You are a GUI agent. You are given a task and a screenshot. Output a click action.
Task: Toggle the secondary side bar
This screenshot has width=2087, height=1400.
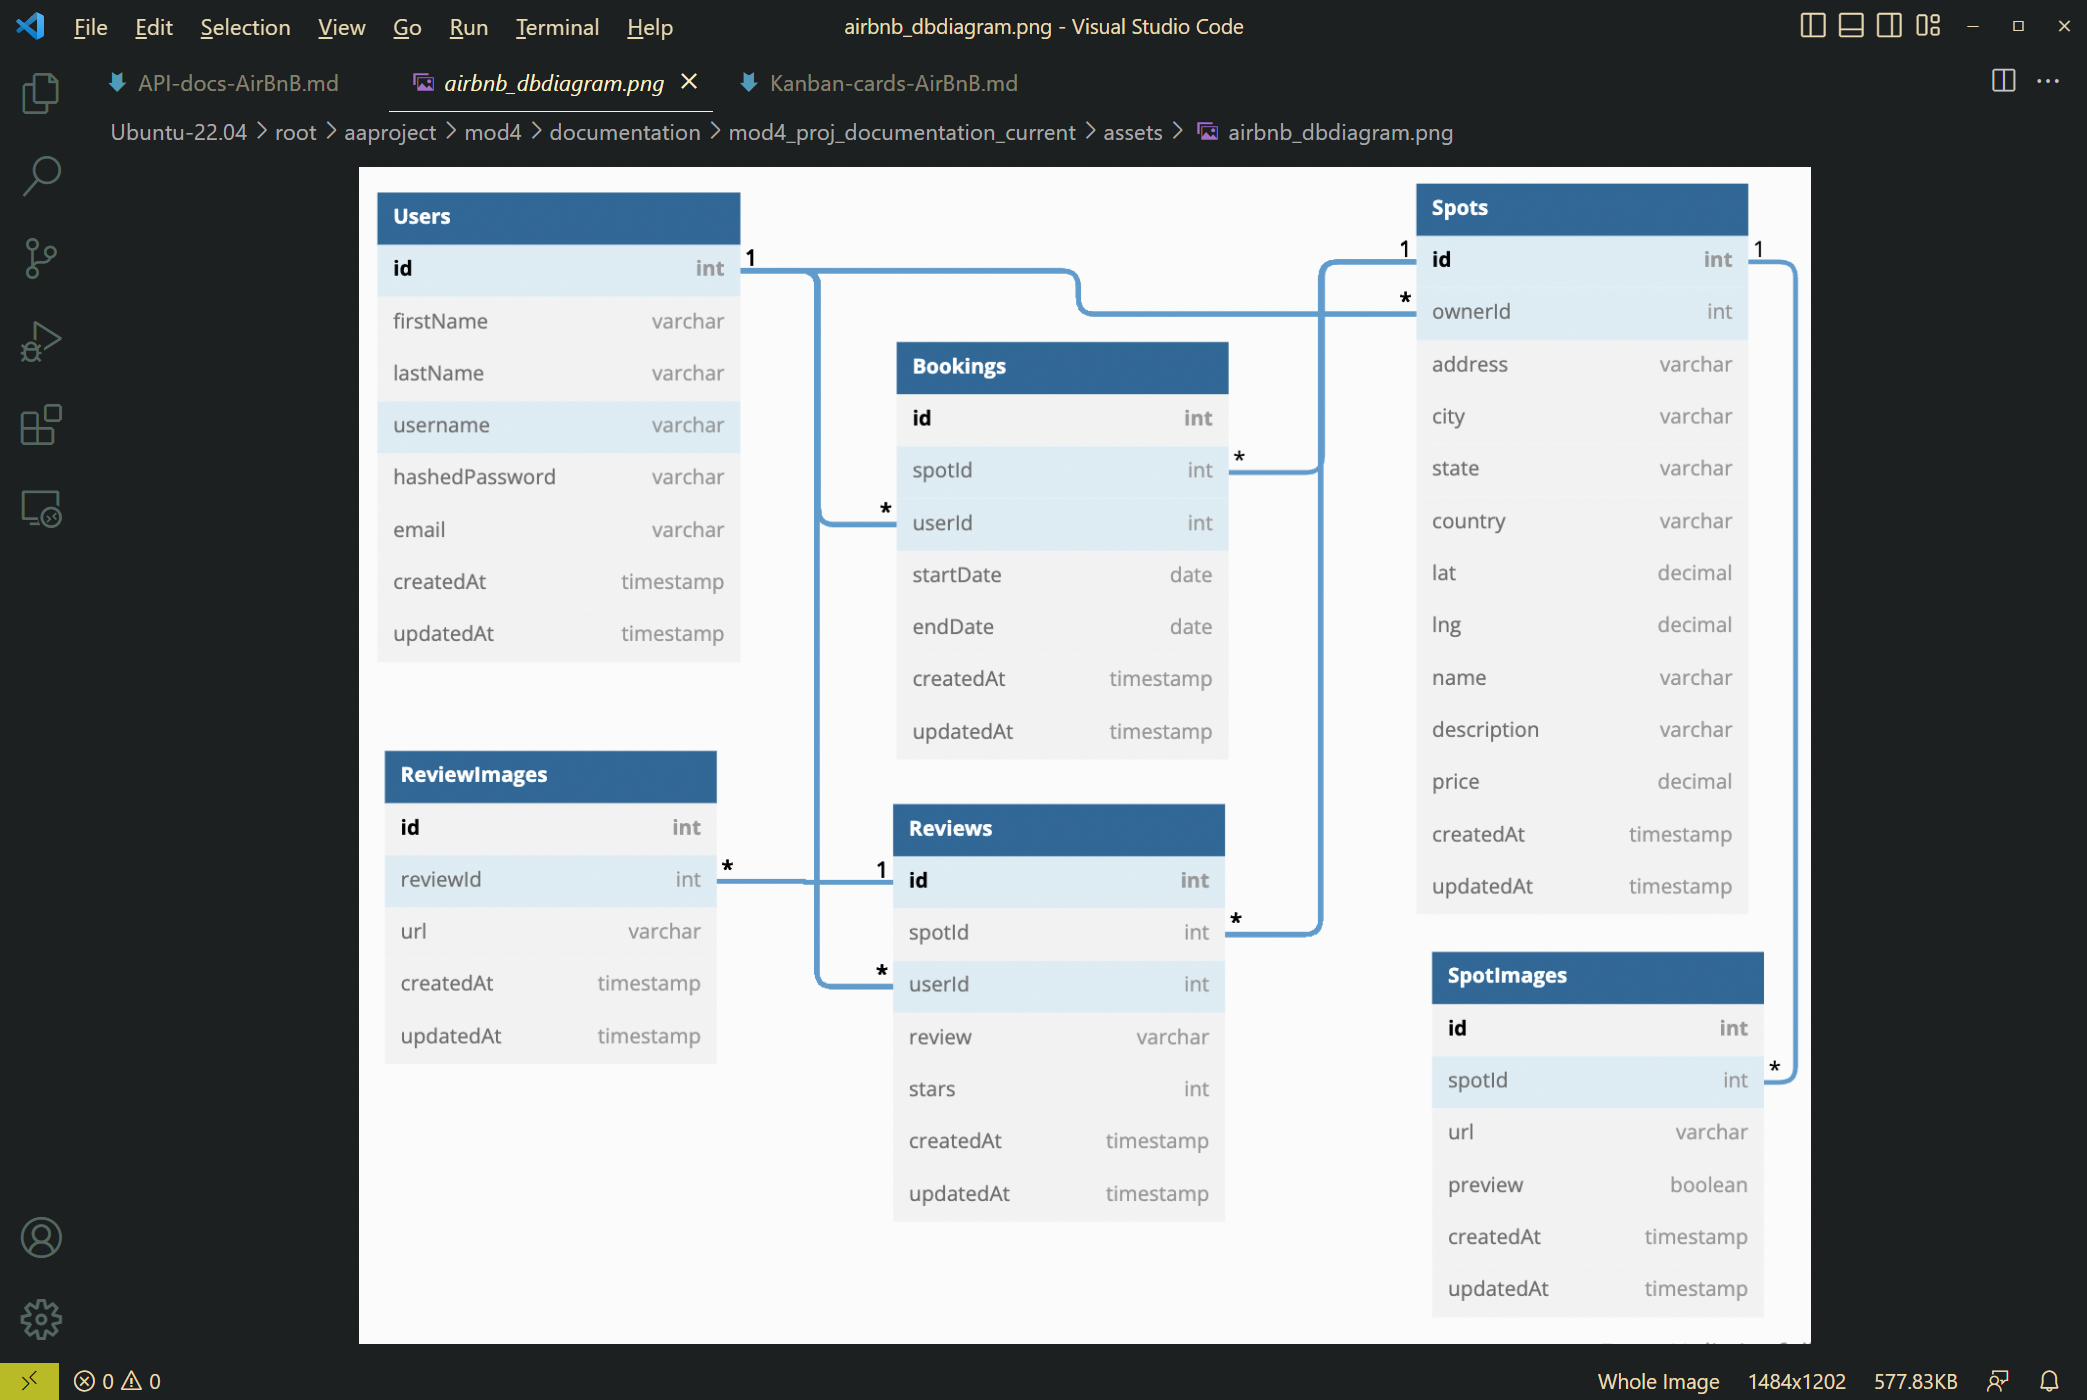pos(1888,26)
